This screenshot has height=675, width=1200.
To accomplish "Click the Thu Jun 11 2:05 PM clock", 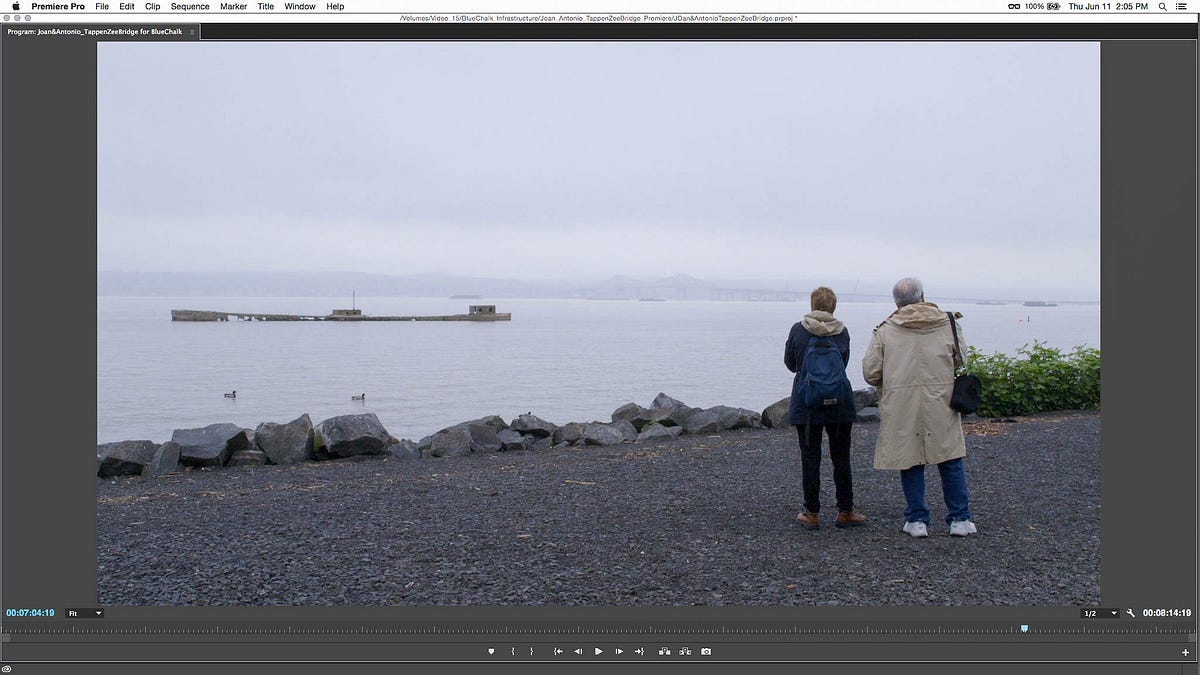I will pyautogui.click(x=1108, y=6).
